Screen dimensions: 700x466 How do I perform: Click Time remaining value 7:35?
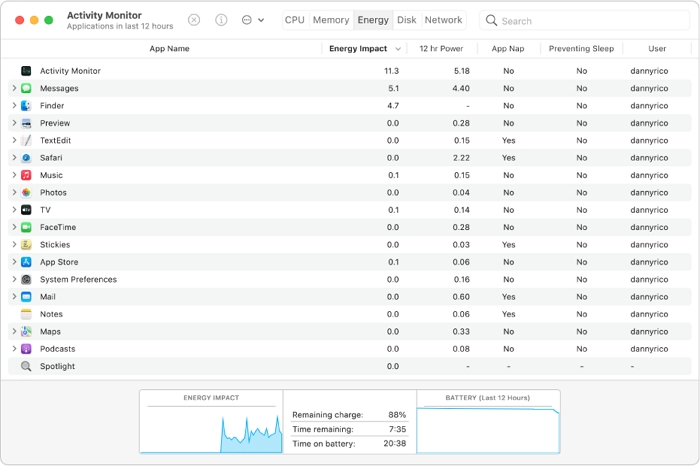pos(397,429)
